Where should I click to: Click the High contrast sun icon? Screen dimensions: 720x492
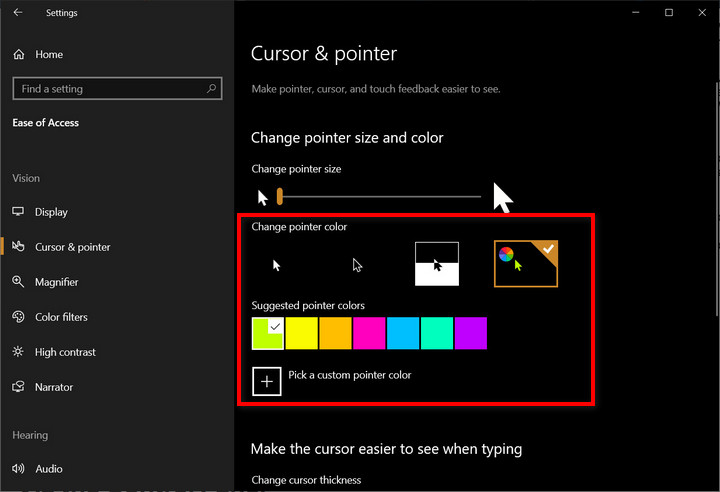pyautogui.click(x=19, y=352)
